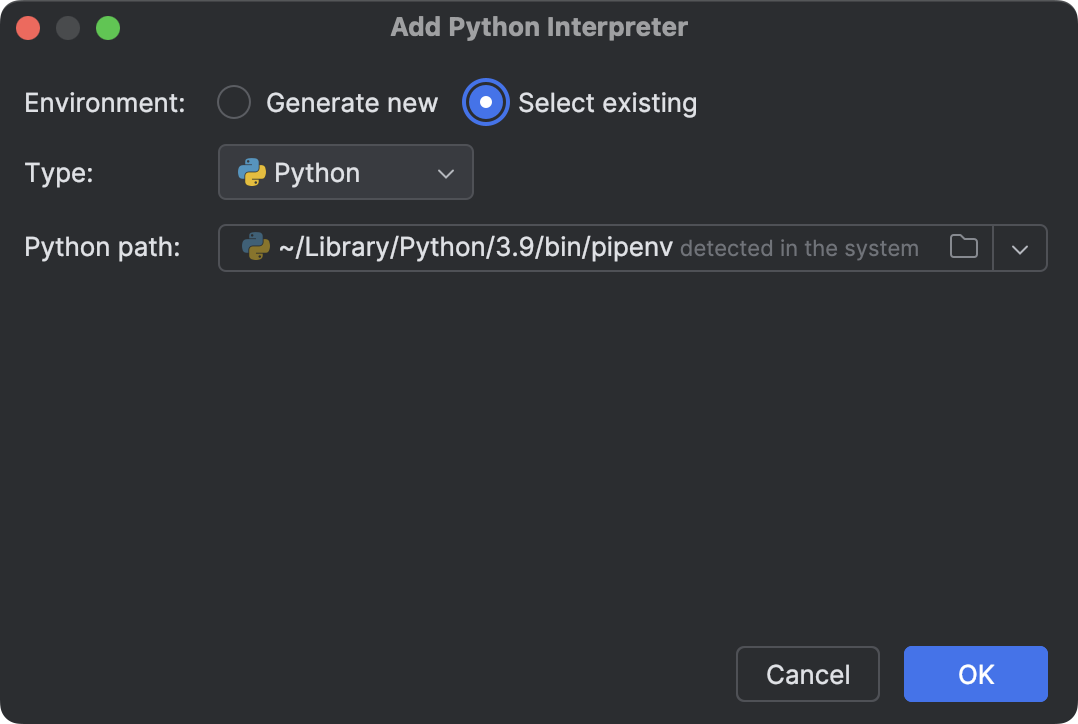
Task: Click the 'Add Python Interpreter' title bar
Action: (539, 27)
